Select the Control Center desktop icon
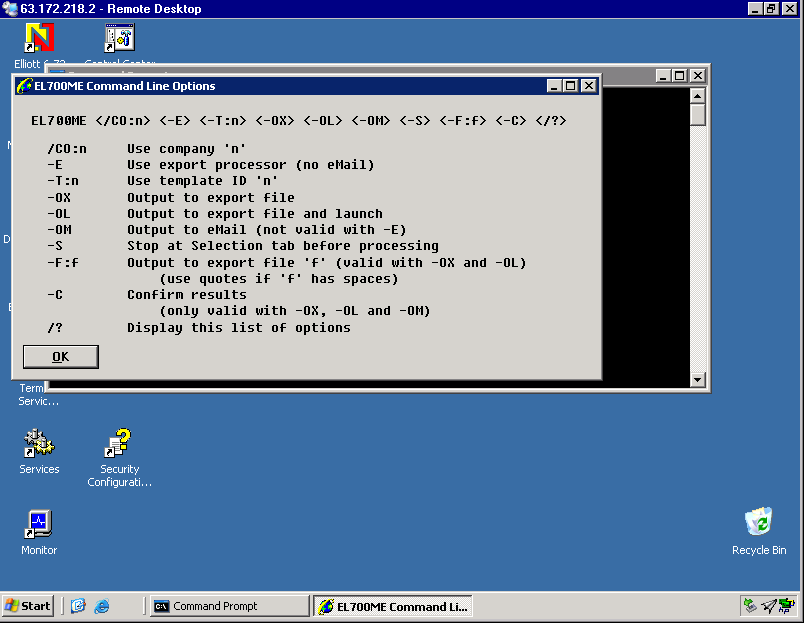Image resolution: width=804 pixels, height=623 pixels. coord(119,37)
